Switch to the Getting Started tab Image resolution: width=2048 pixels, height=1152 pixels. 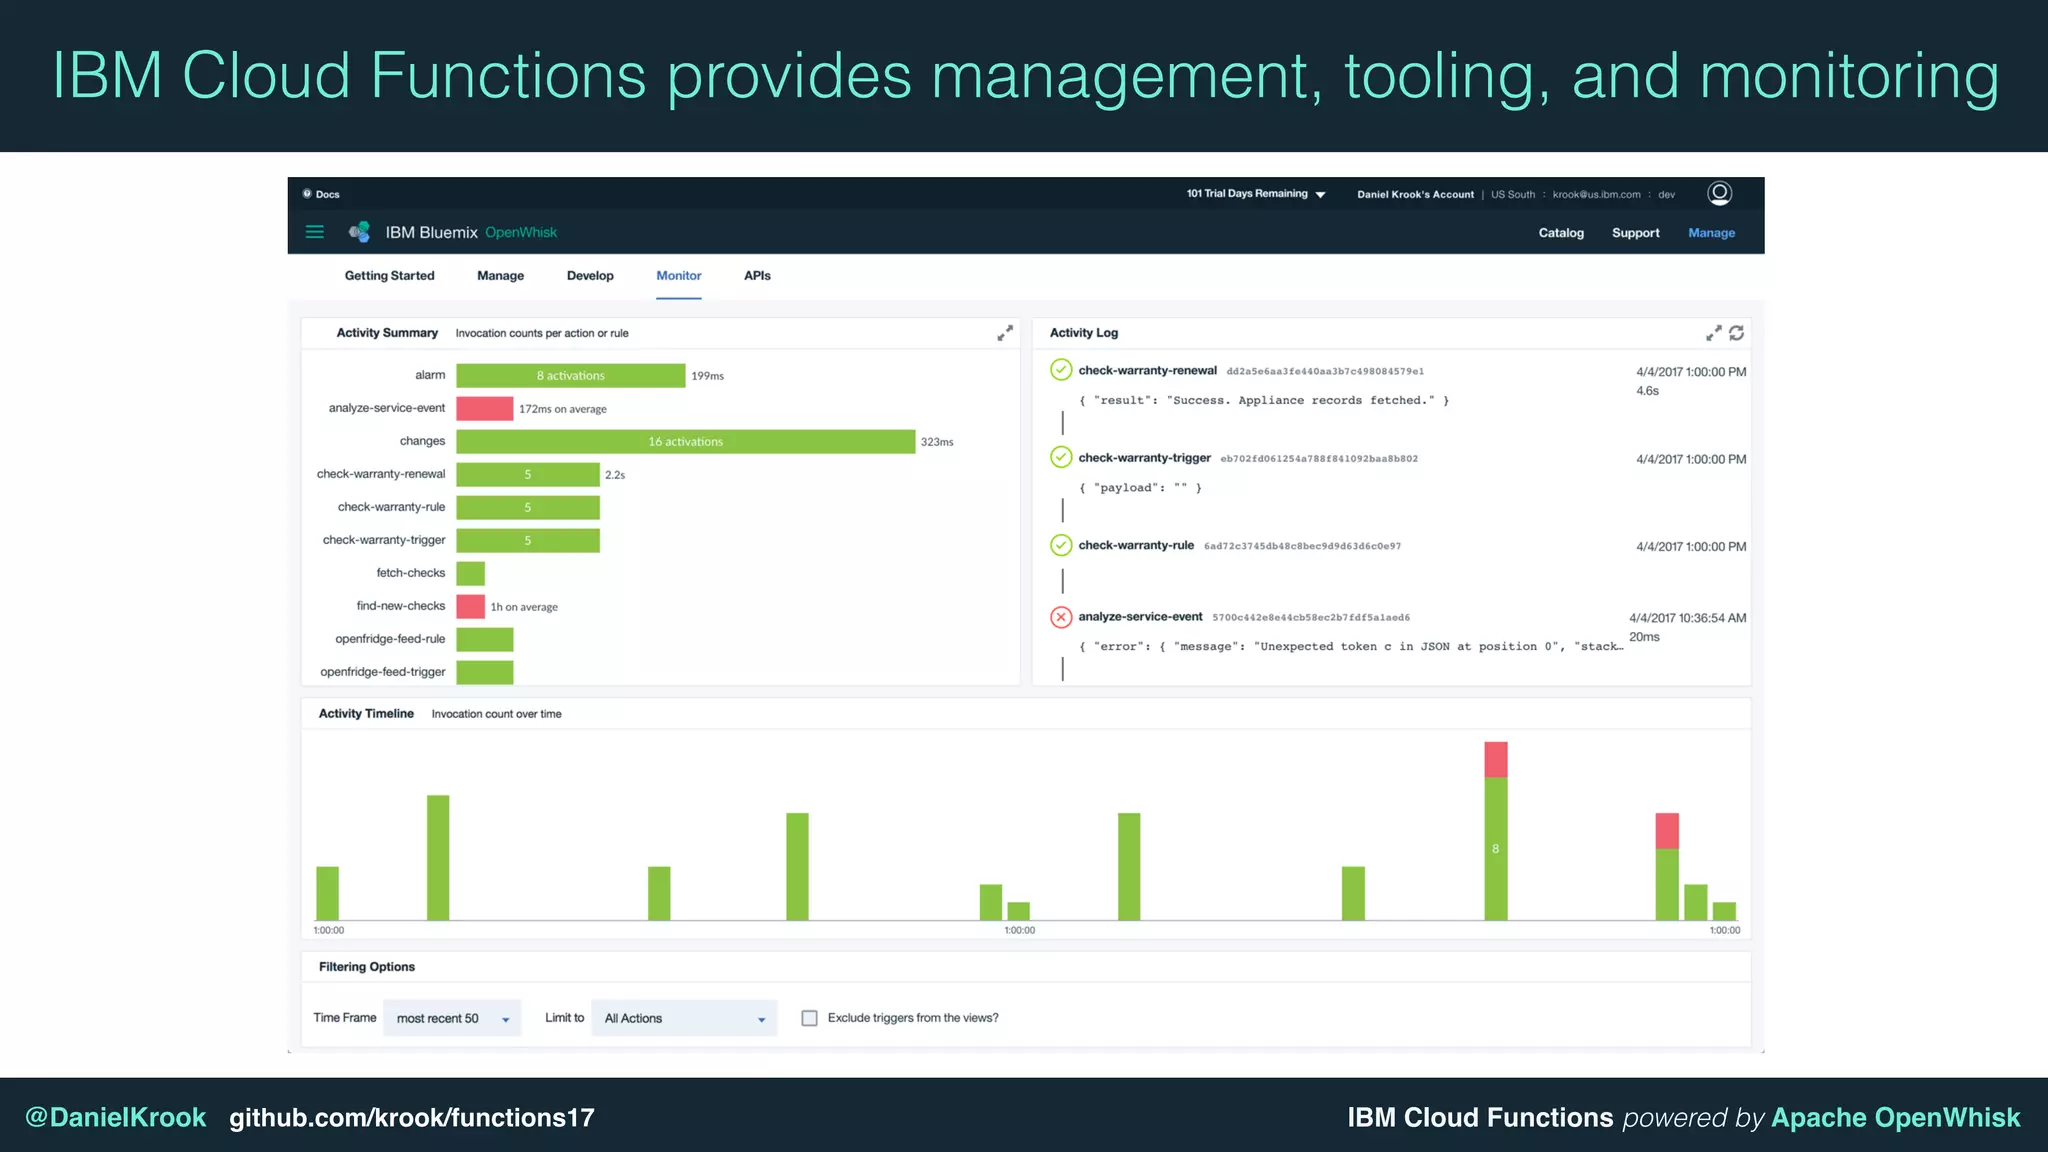tap(389, 276)
